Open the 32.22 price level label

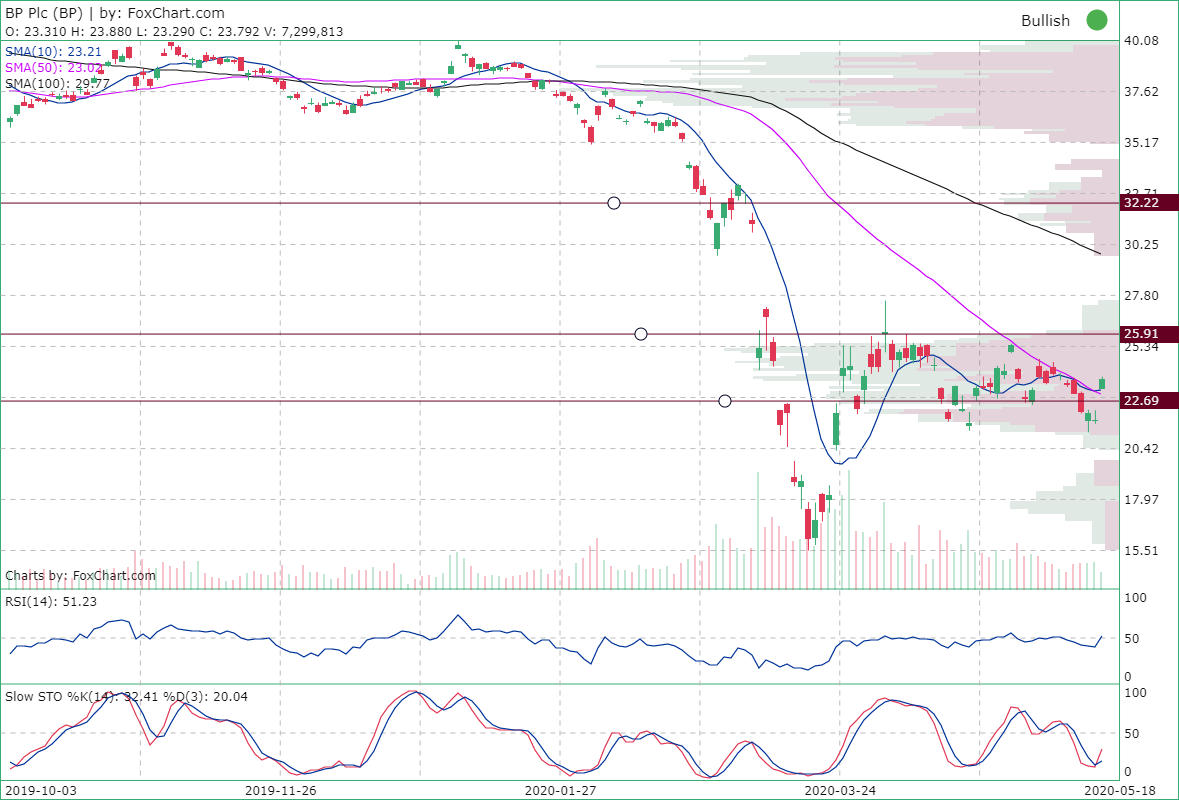click(1141, 203)
